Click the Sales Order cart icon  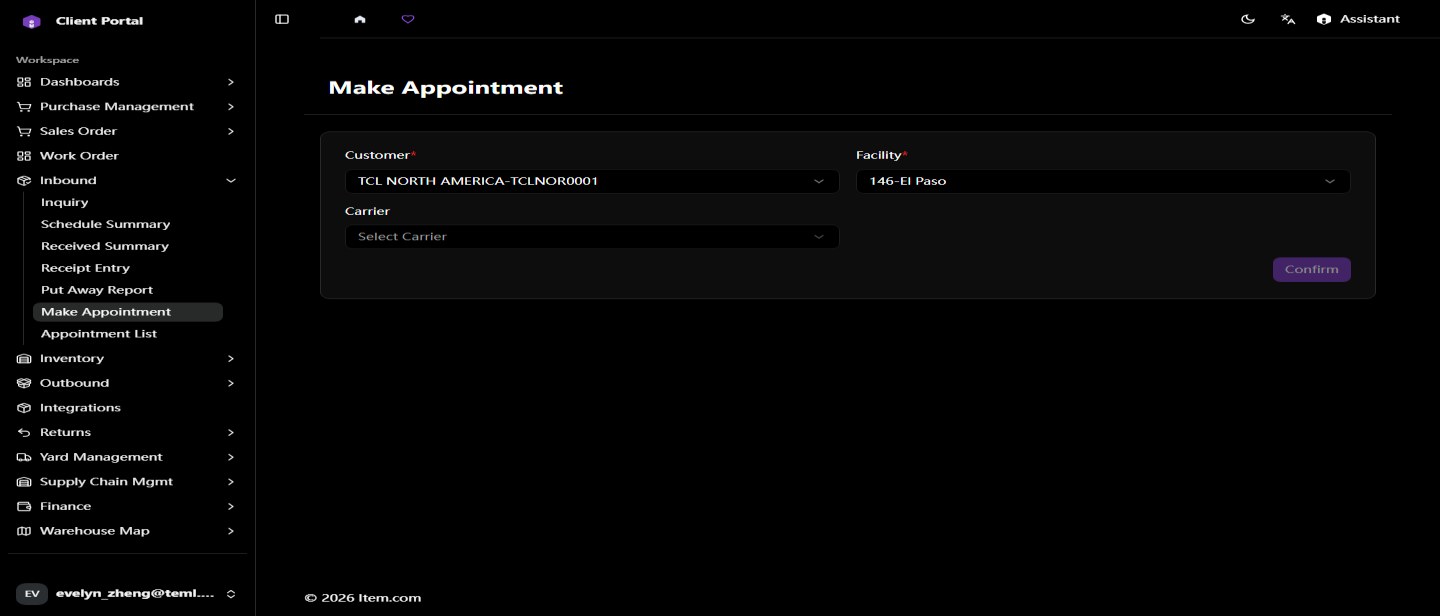tap(24, 131)
